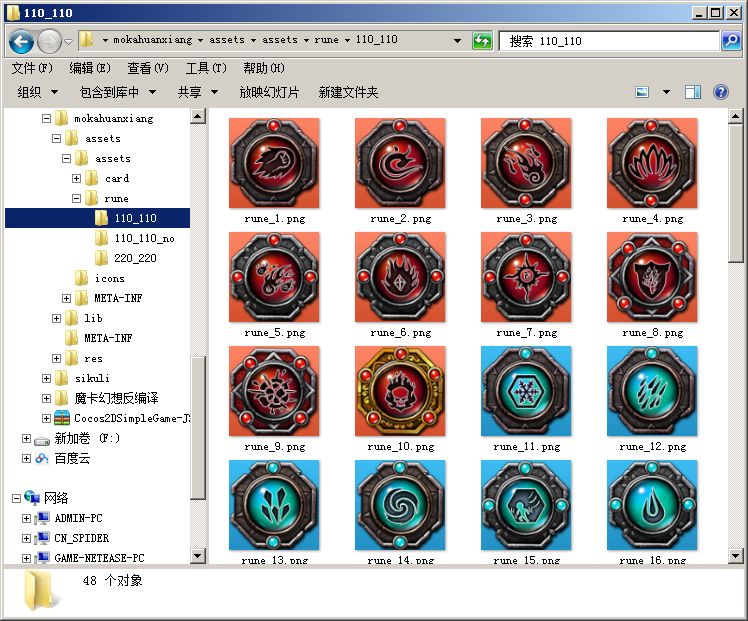Select the rune_3.png thumbnail
748x621 pixels.
526,163
